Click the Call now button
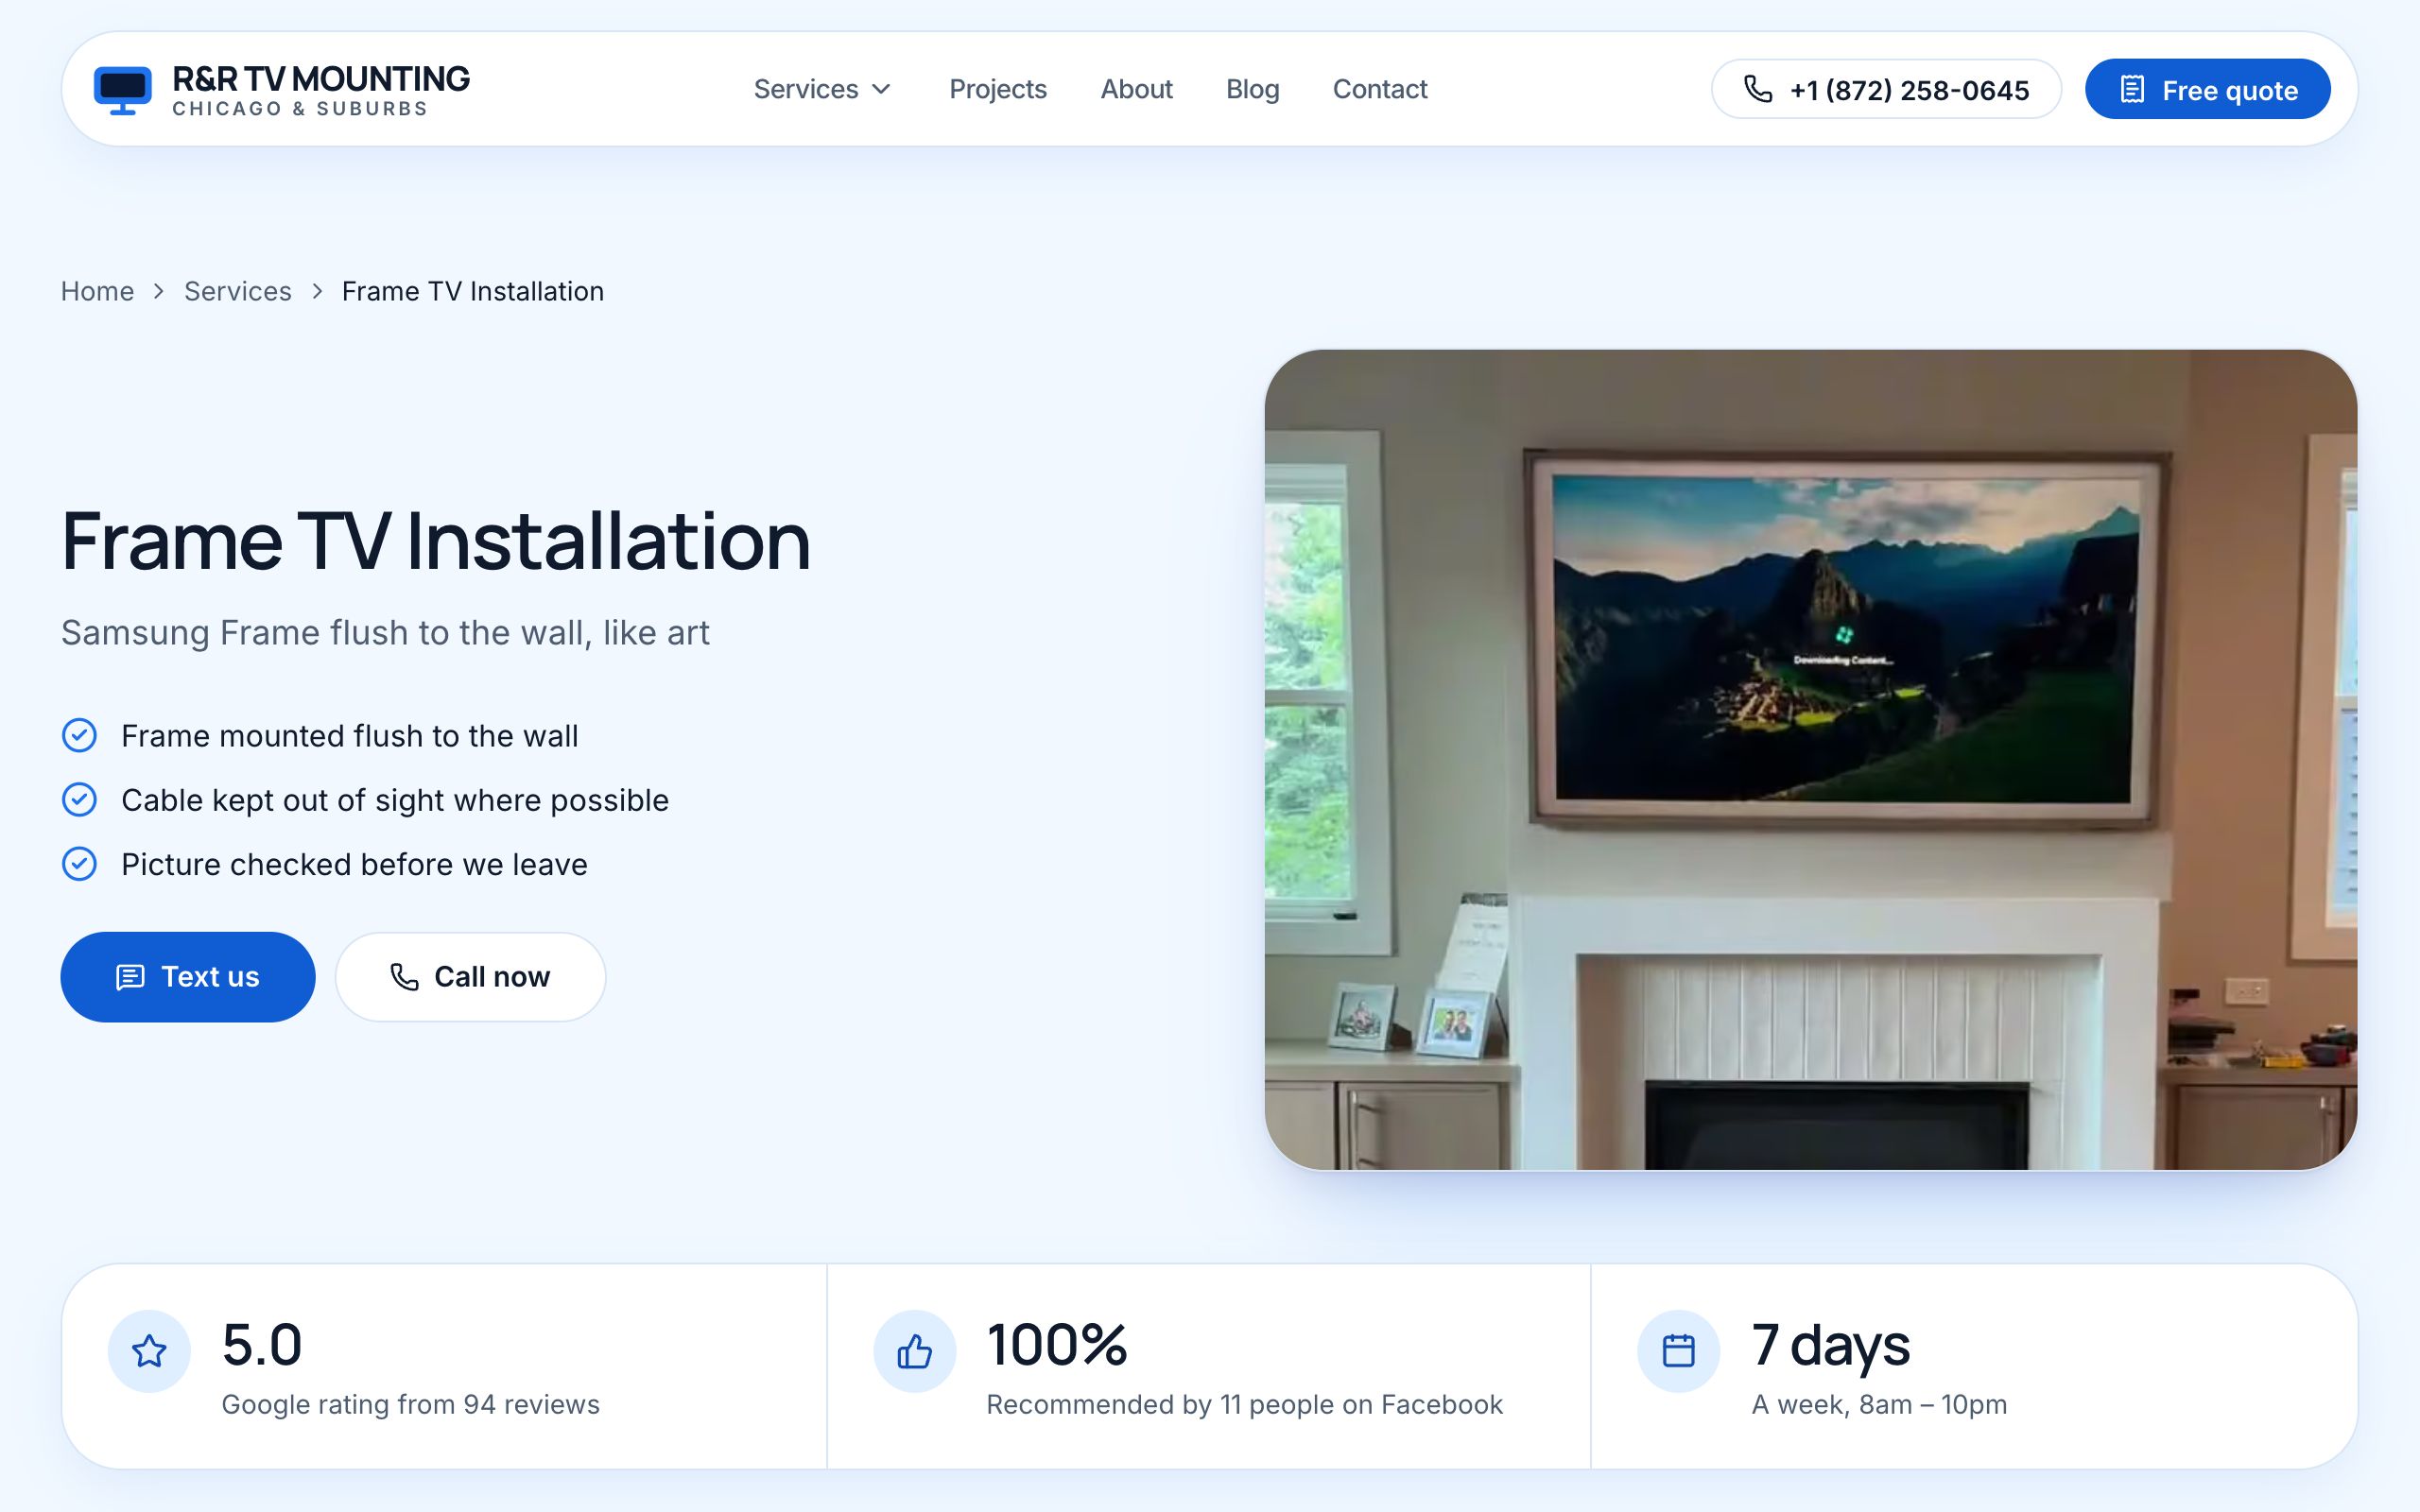2420x1512 pixels. 470,977
